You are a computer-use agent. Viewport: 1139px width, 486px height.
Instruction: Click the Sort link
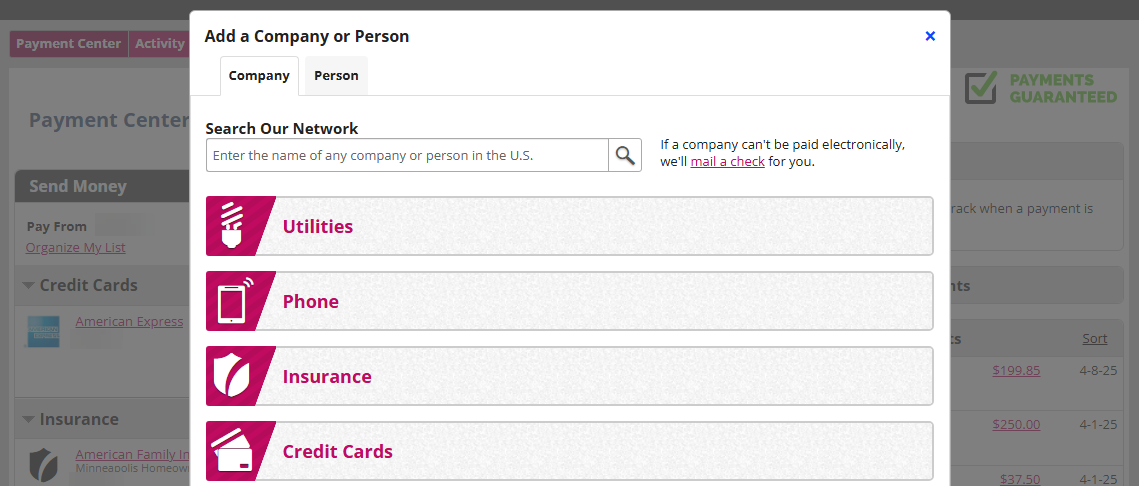pos(1095,339)
